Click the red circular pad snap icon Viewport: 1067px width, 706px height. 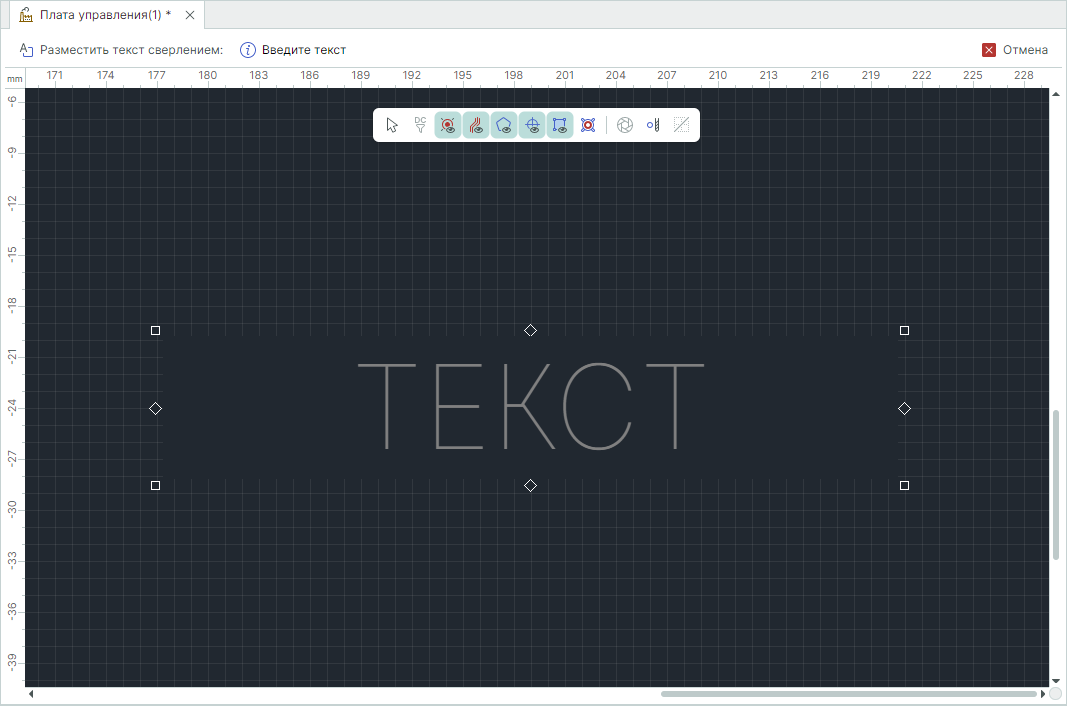[588, 125]
